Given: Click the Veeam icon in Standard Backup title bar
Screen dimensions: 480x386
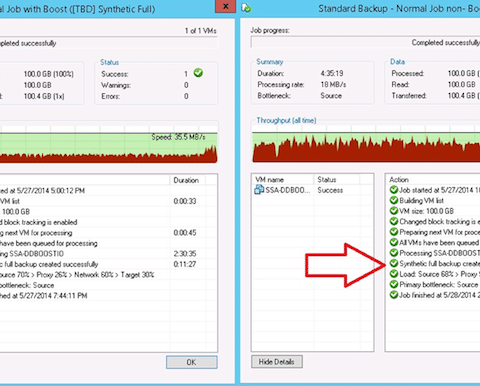Looking at the screenshot, I should tap(246, 8).
